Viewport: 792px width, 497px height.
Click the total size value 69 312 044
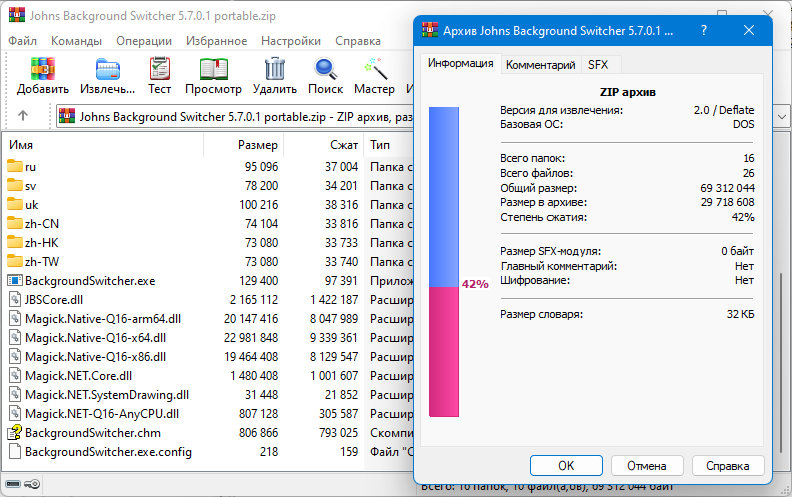point(727,188)
